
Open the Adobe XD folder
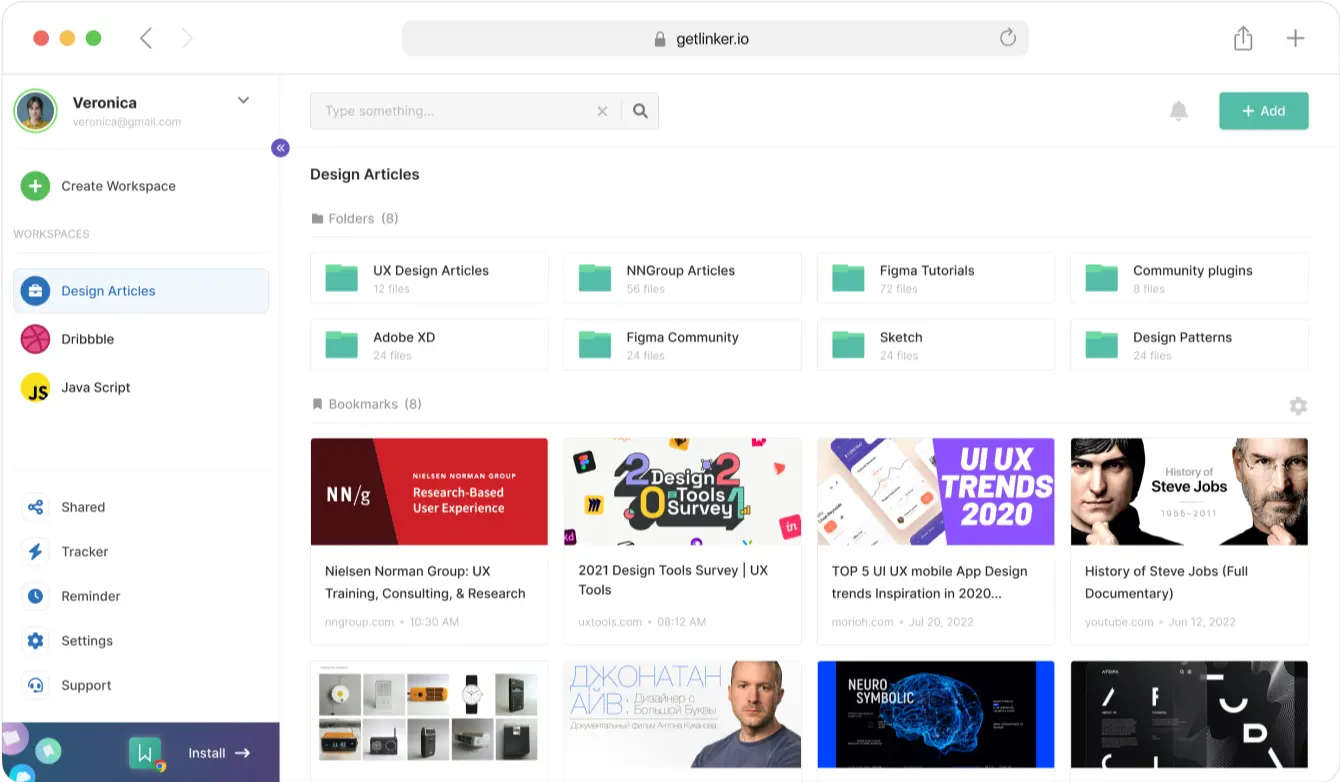[430, 345]
